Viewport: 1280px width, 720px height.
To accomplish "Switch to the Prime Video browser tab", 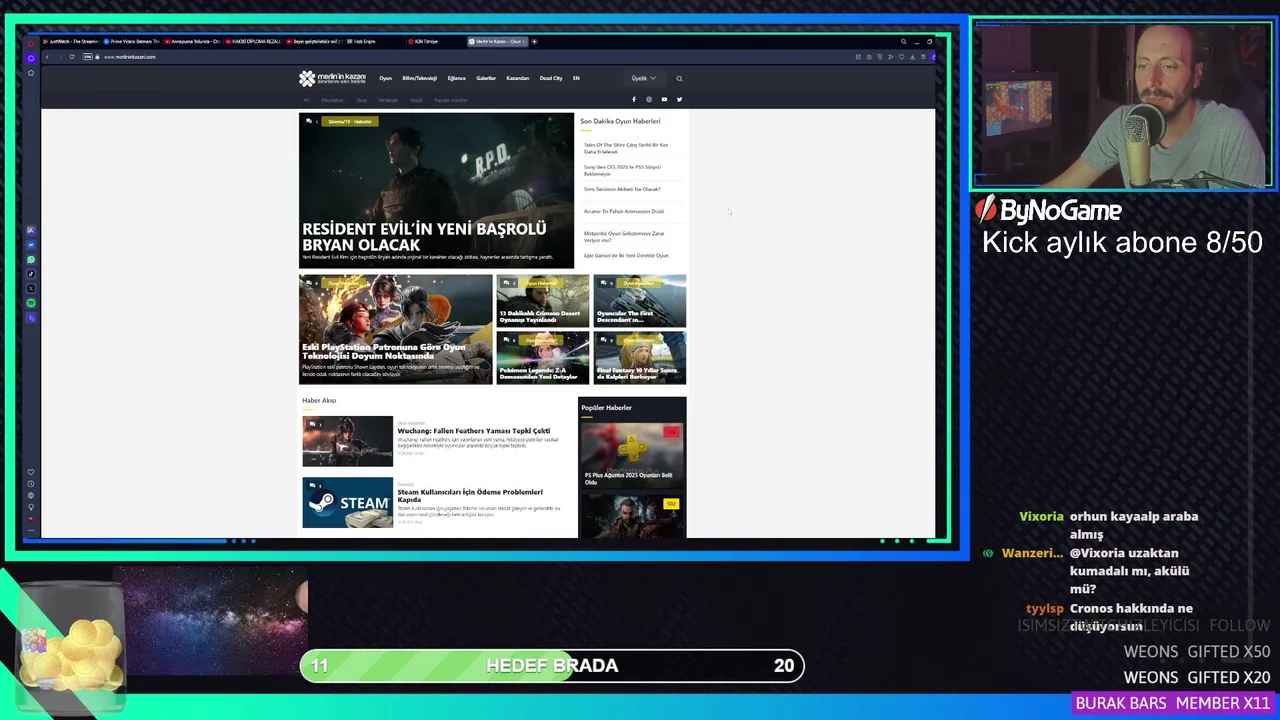I will click(131, 42).
